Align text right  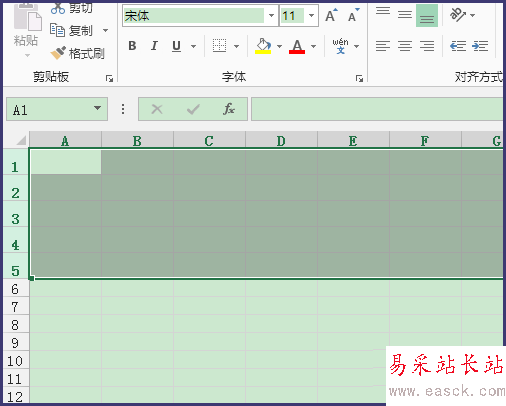[x=427, y=46]
